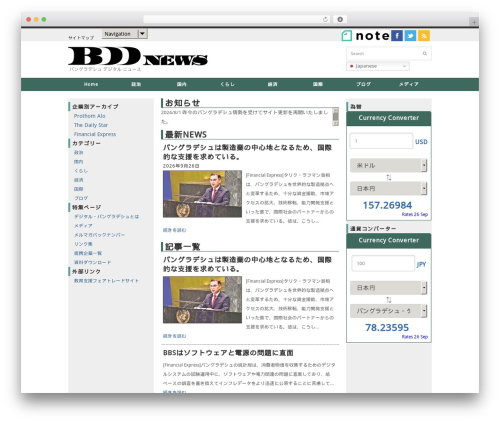Click the 最新NEWS article thumbnail
This screenshot has width=500, height=423.
pyautogui.click(x=202, y=194)
